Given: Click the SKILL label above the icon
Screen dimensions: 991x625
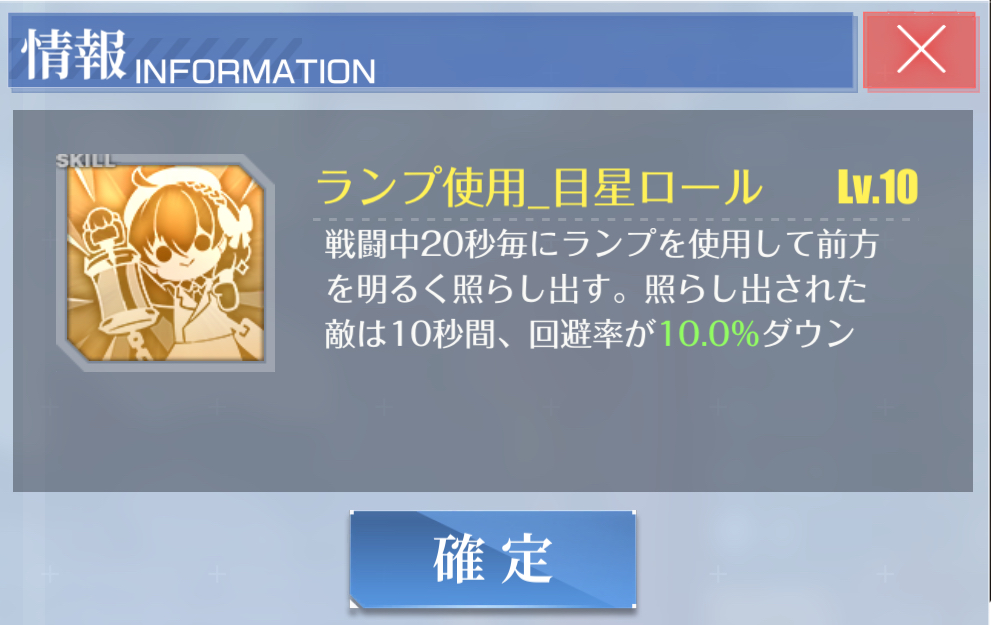Looking at the screenshot, I should (85, 161).
